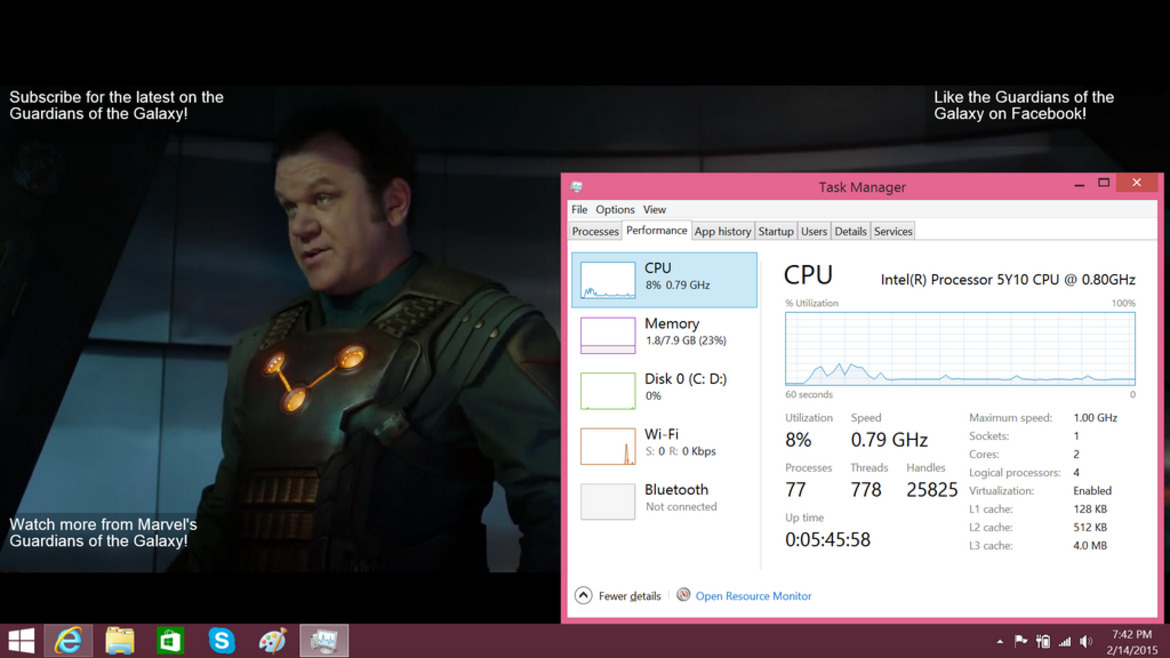Screen dimensions: 1170x658
Task: Click the Intel(R) Processor 5Y10 CPU name
Action: [1008, 280]
